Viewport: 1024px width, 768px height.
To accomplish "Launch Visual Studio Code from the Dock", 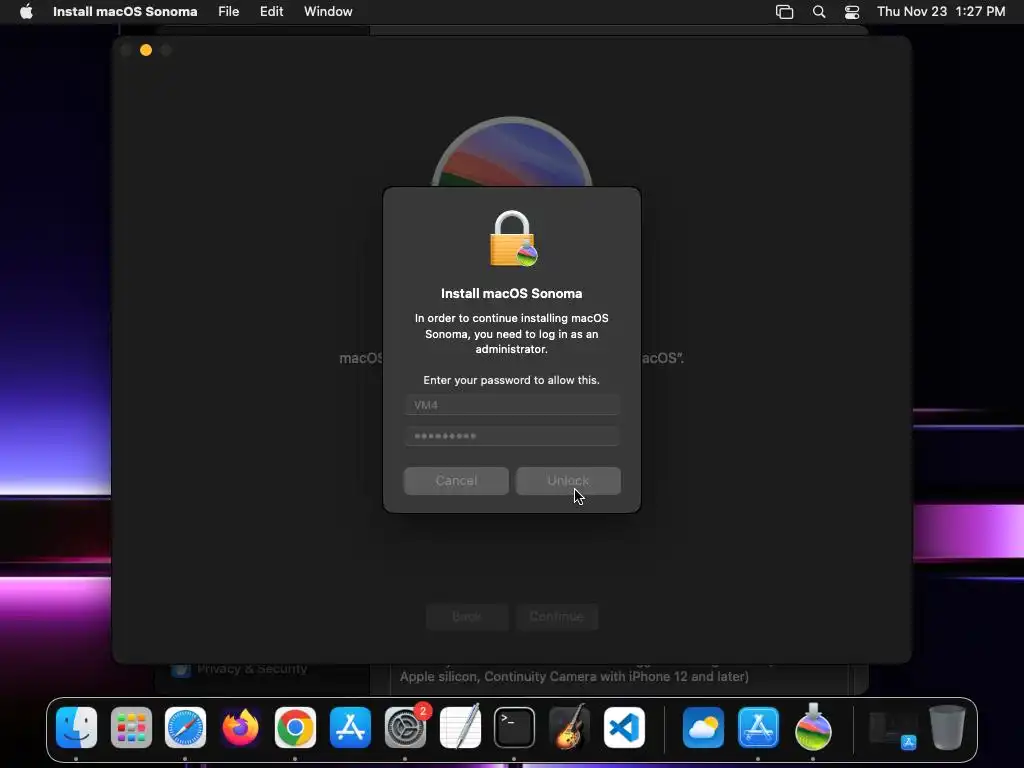I will pyautogui.click(x=624, y=728).
